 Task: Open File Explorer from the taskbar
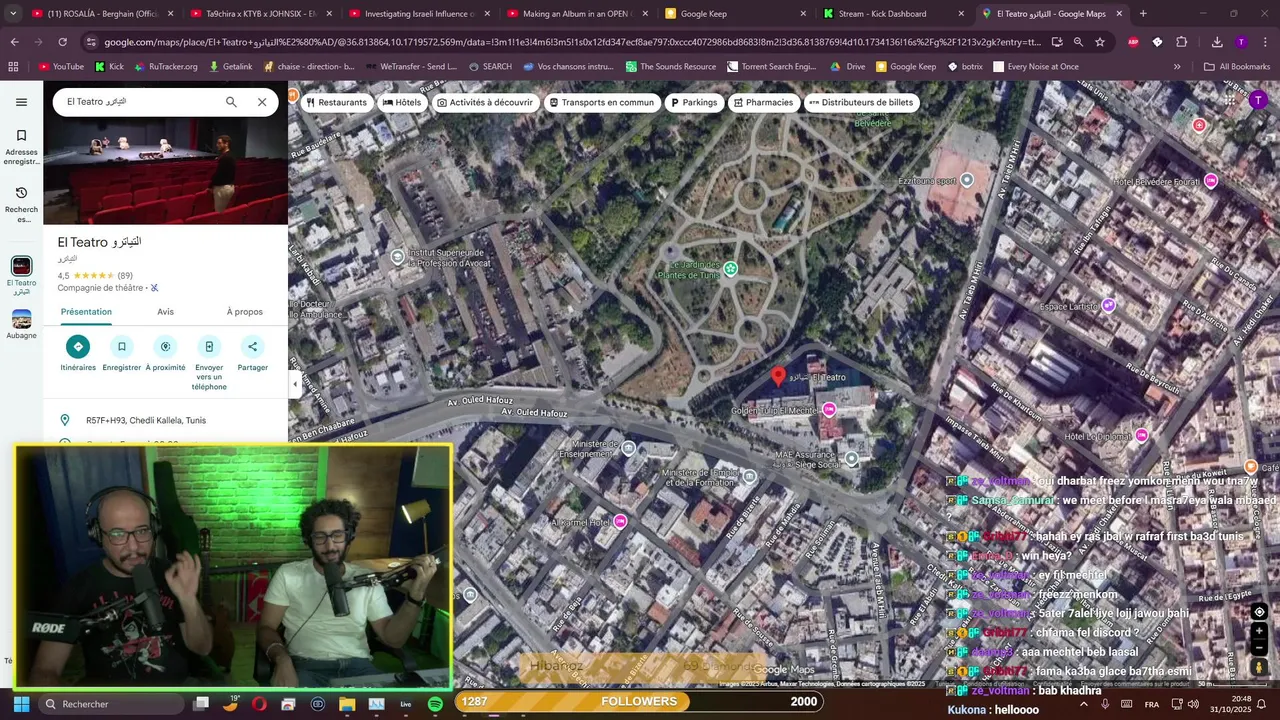click(x=347, y=704)
